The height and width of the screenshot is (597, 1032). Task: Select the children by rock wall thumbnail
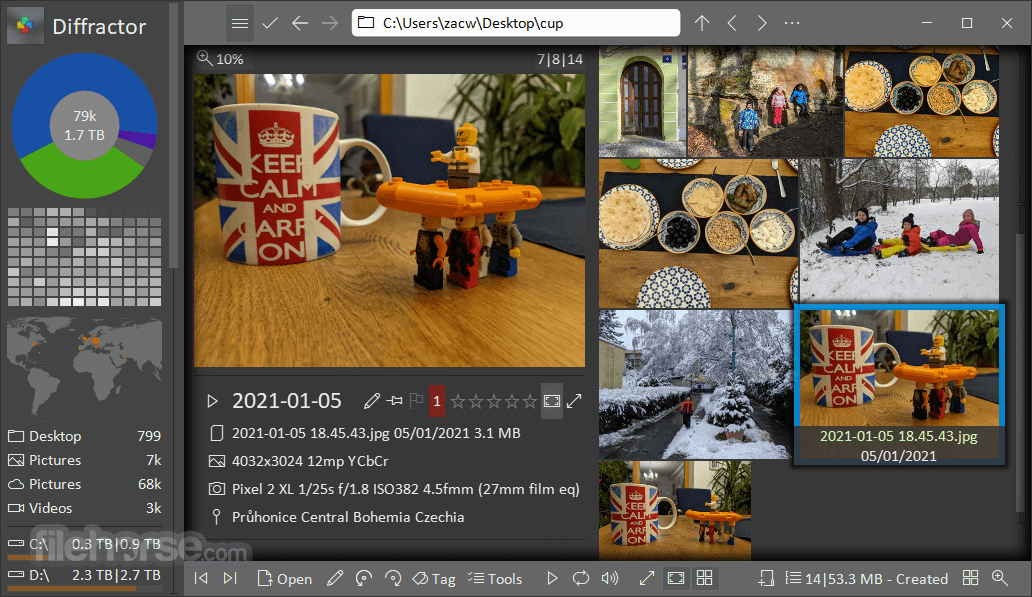tap(765, 101)
